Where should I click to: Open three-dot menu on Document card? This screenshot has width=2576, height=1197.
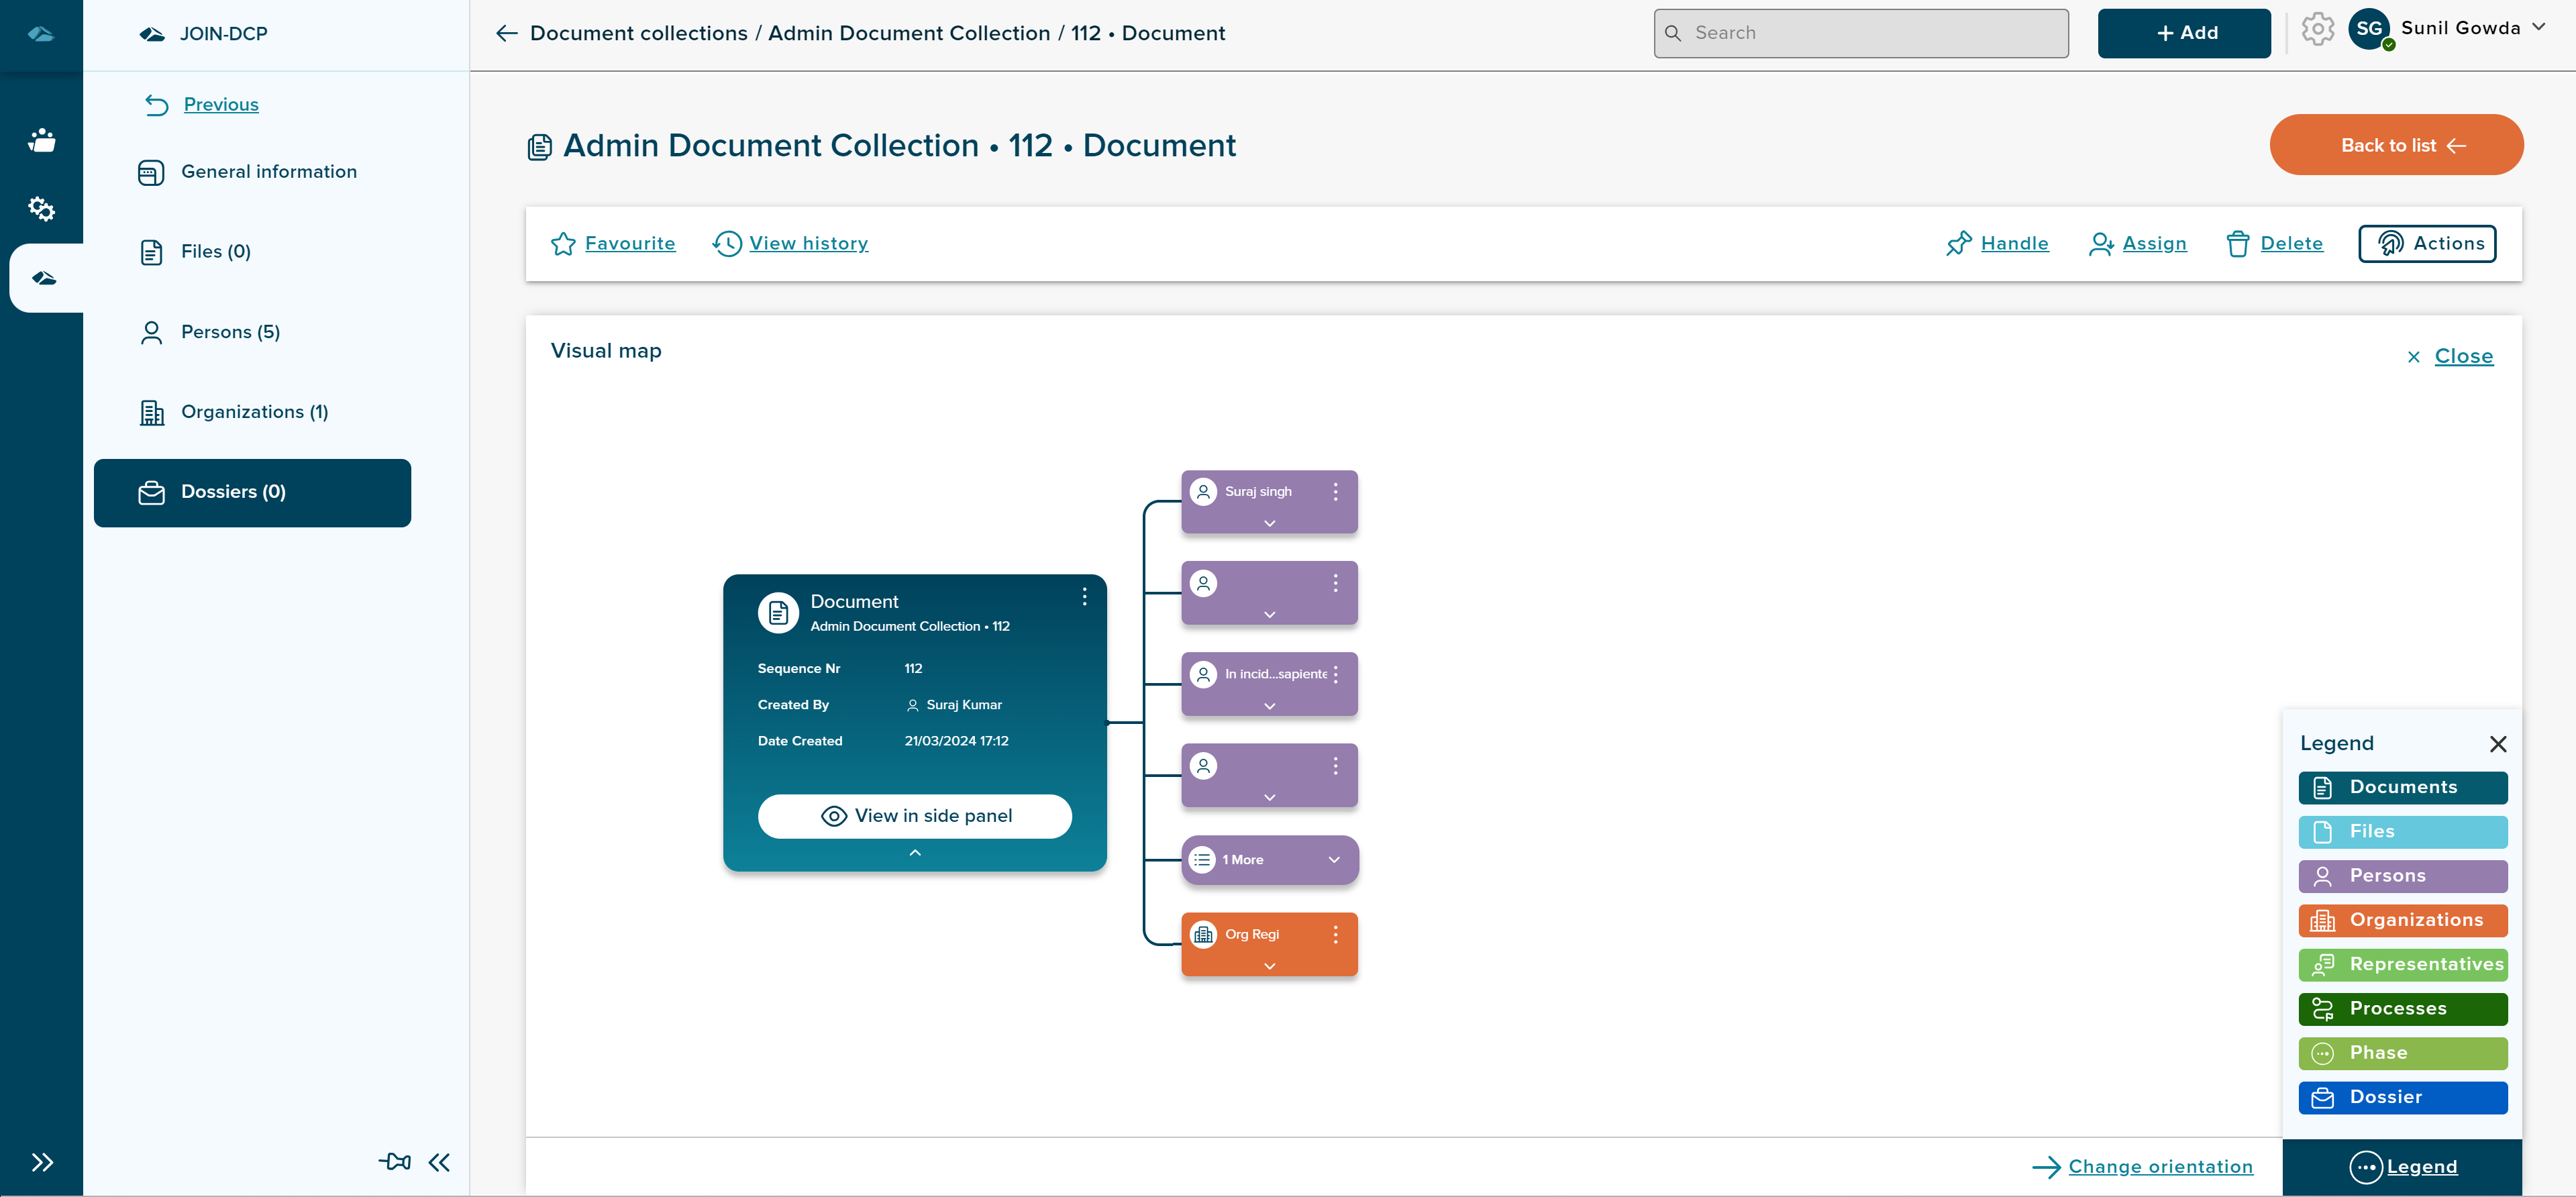click(x=1084, y=597)
